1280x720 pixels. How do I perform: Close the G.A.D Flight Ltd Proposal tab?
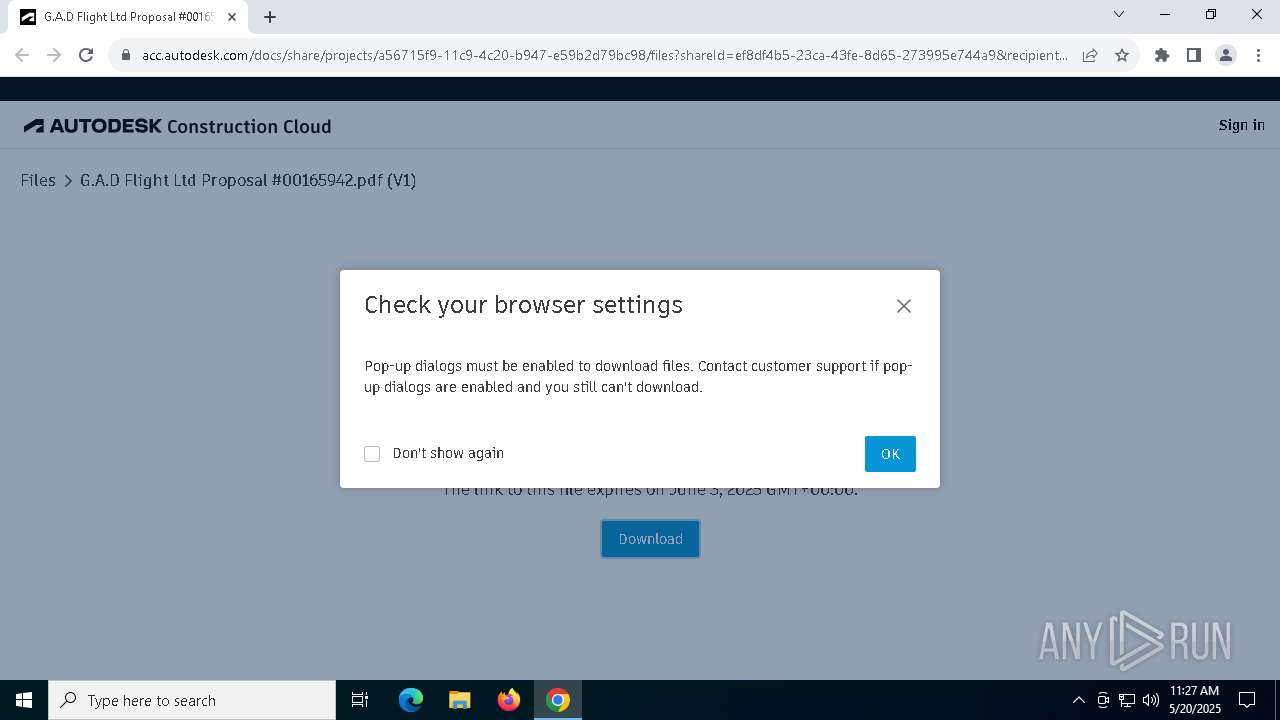pyautogui.click(x=232, y=17)
